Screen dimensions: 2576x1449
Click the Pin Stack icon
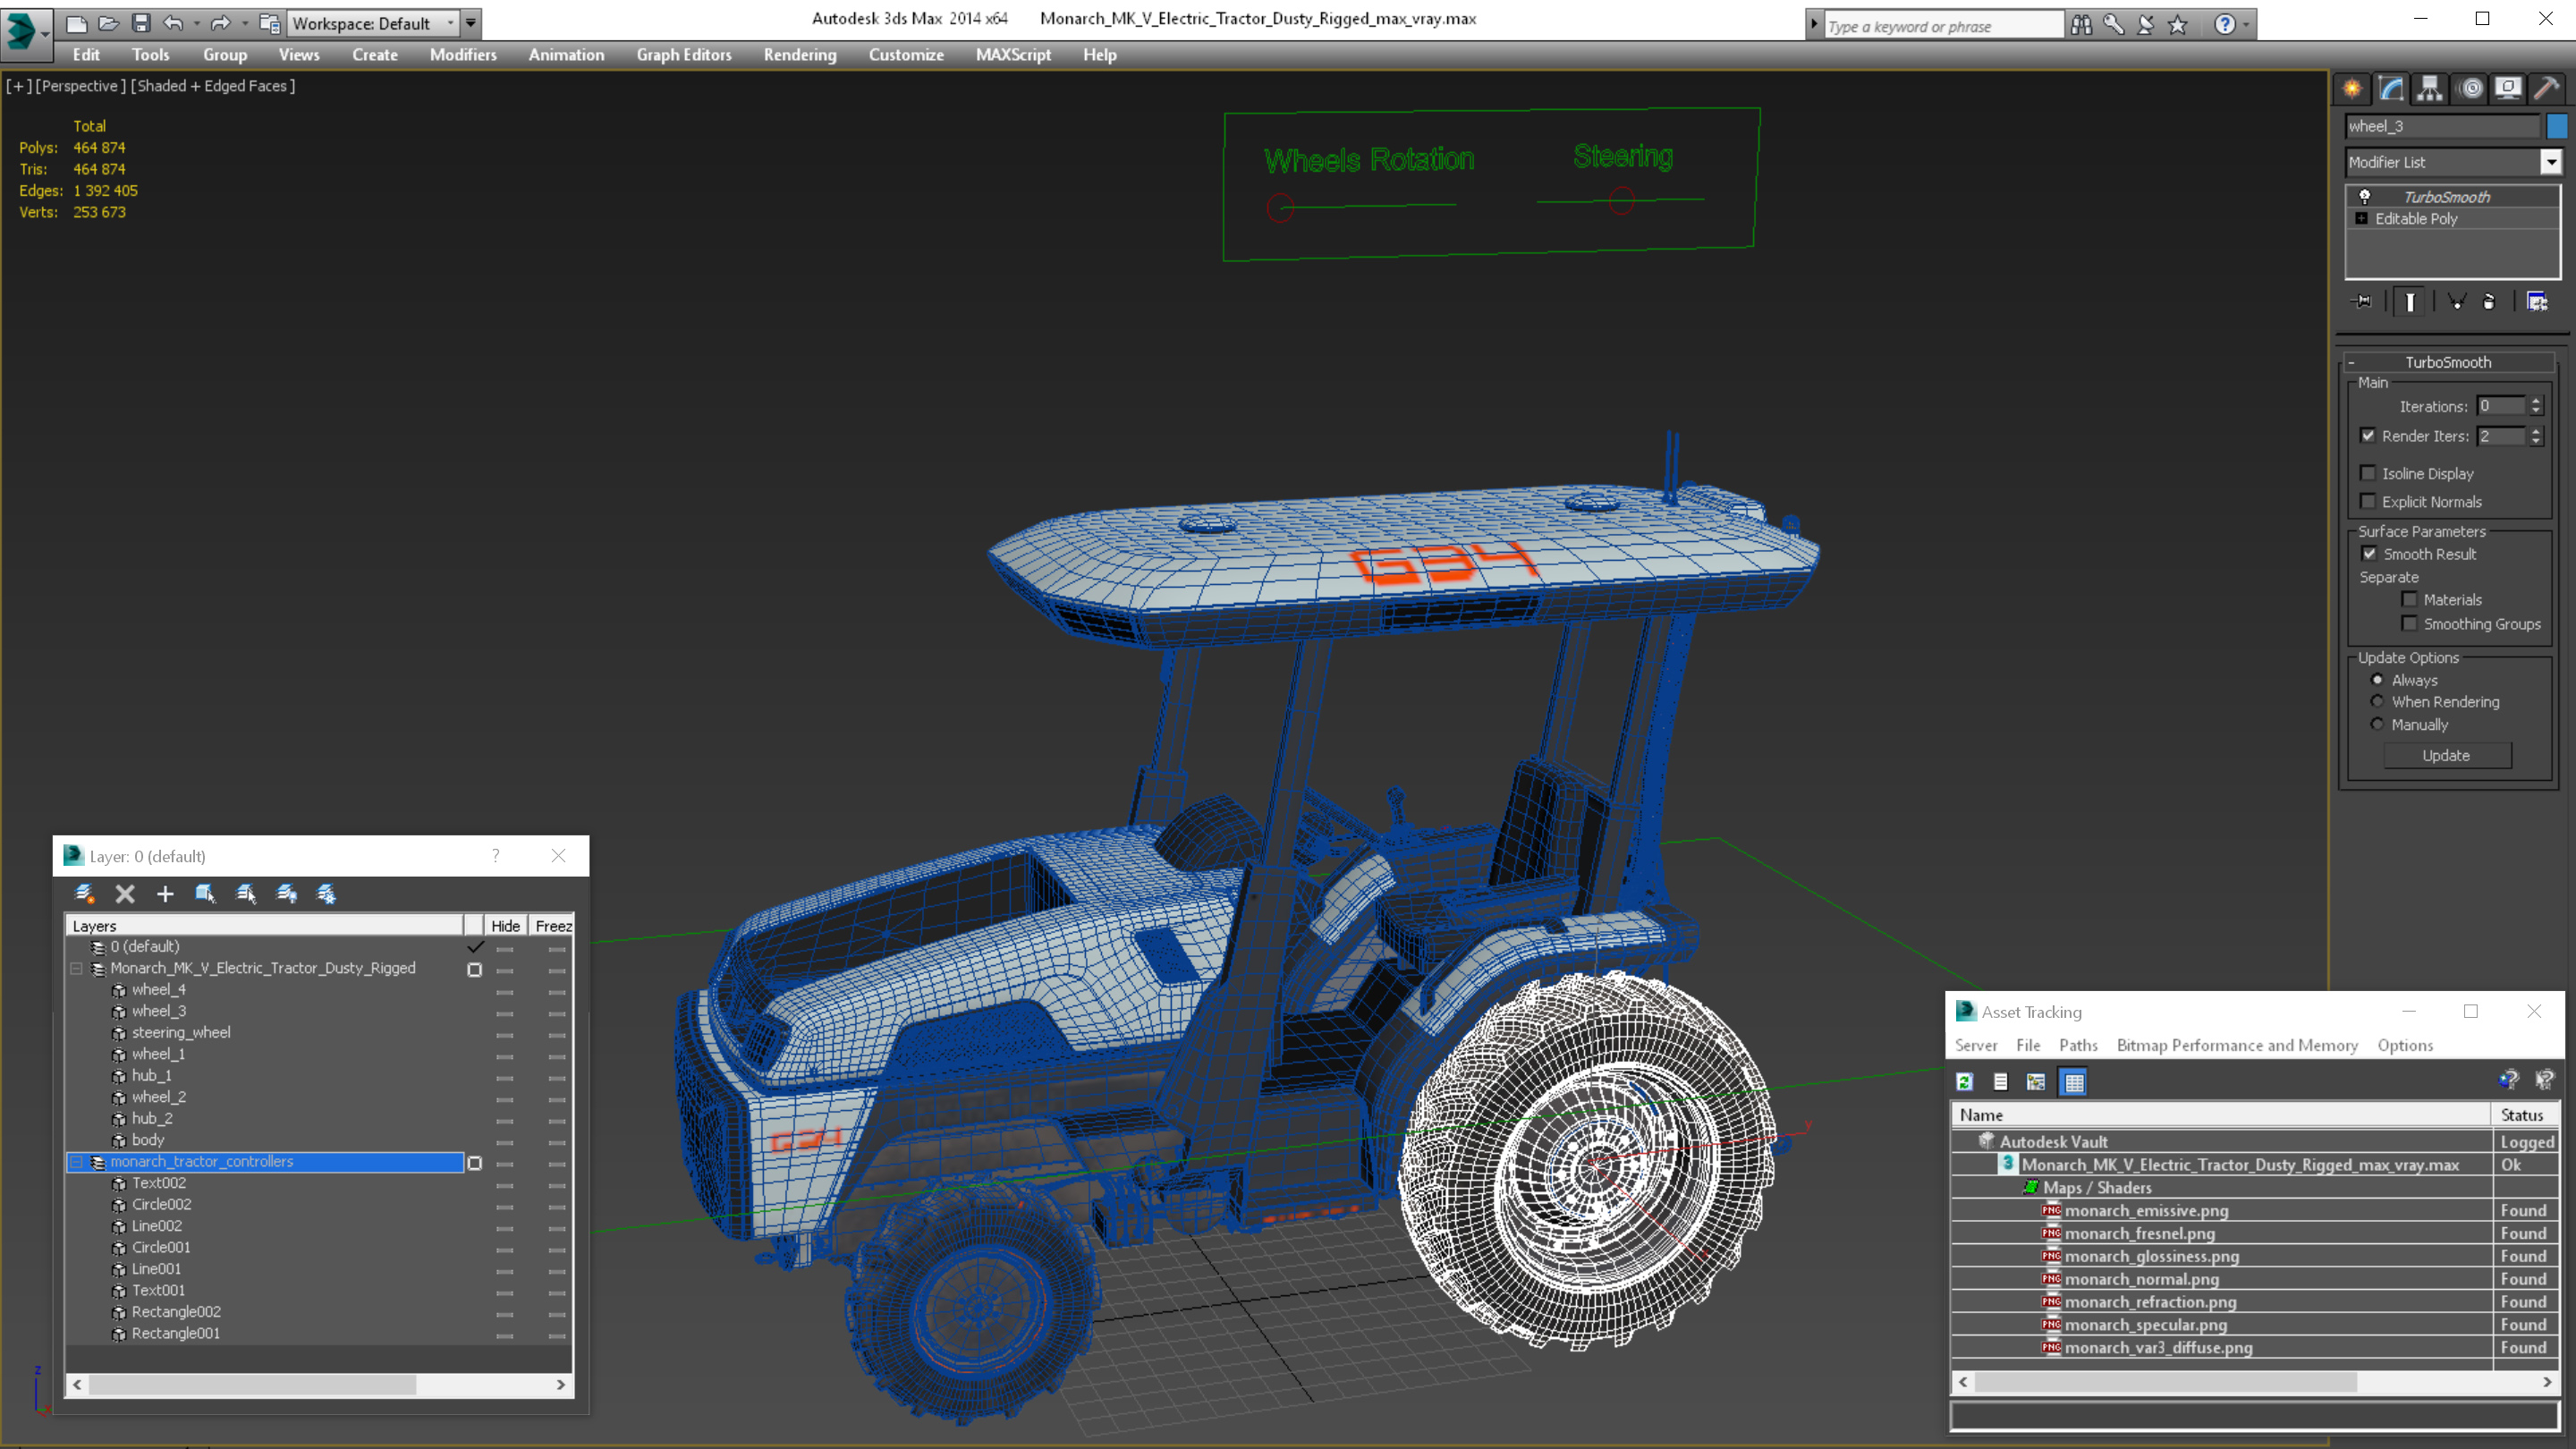2362,301
